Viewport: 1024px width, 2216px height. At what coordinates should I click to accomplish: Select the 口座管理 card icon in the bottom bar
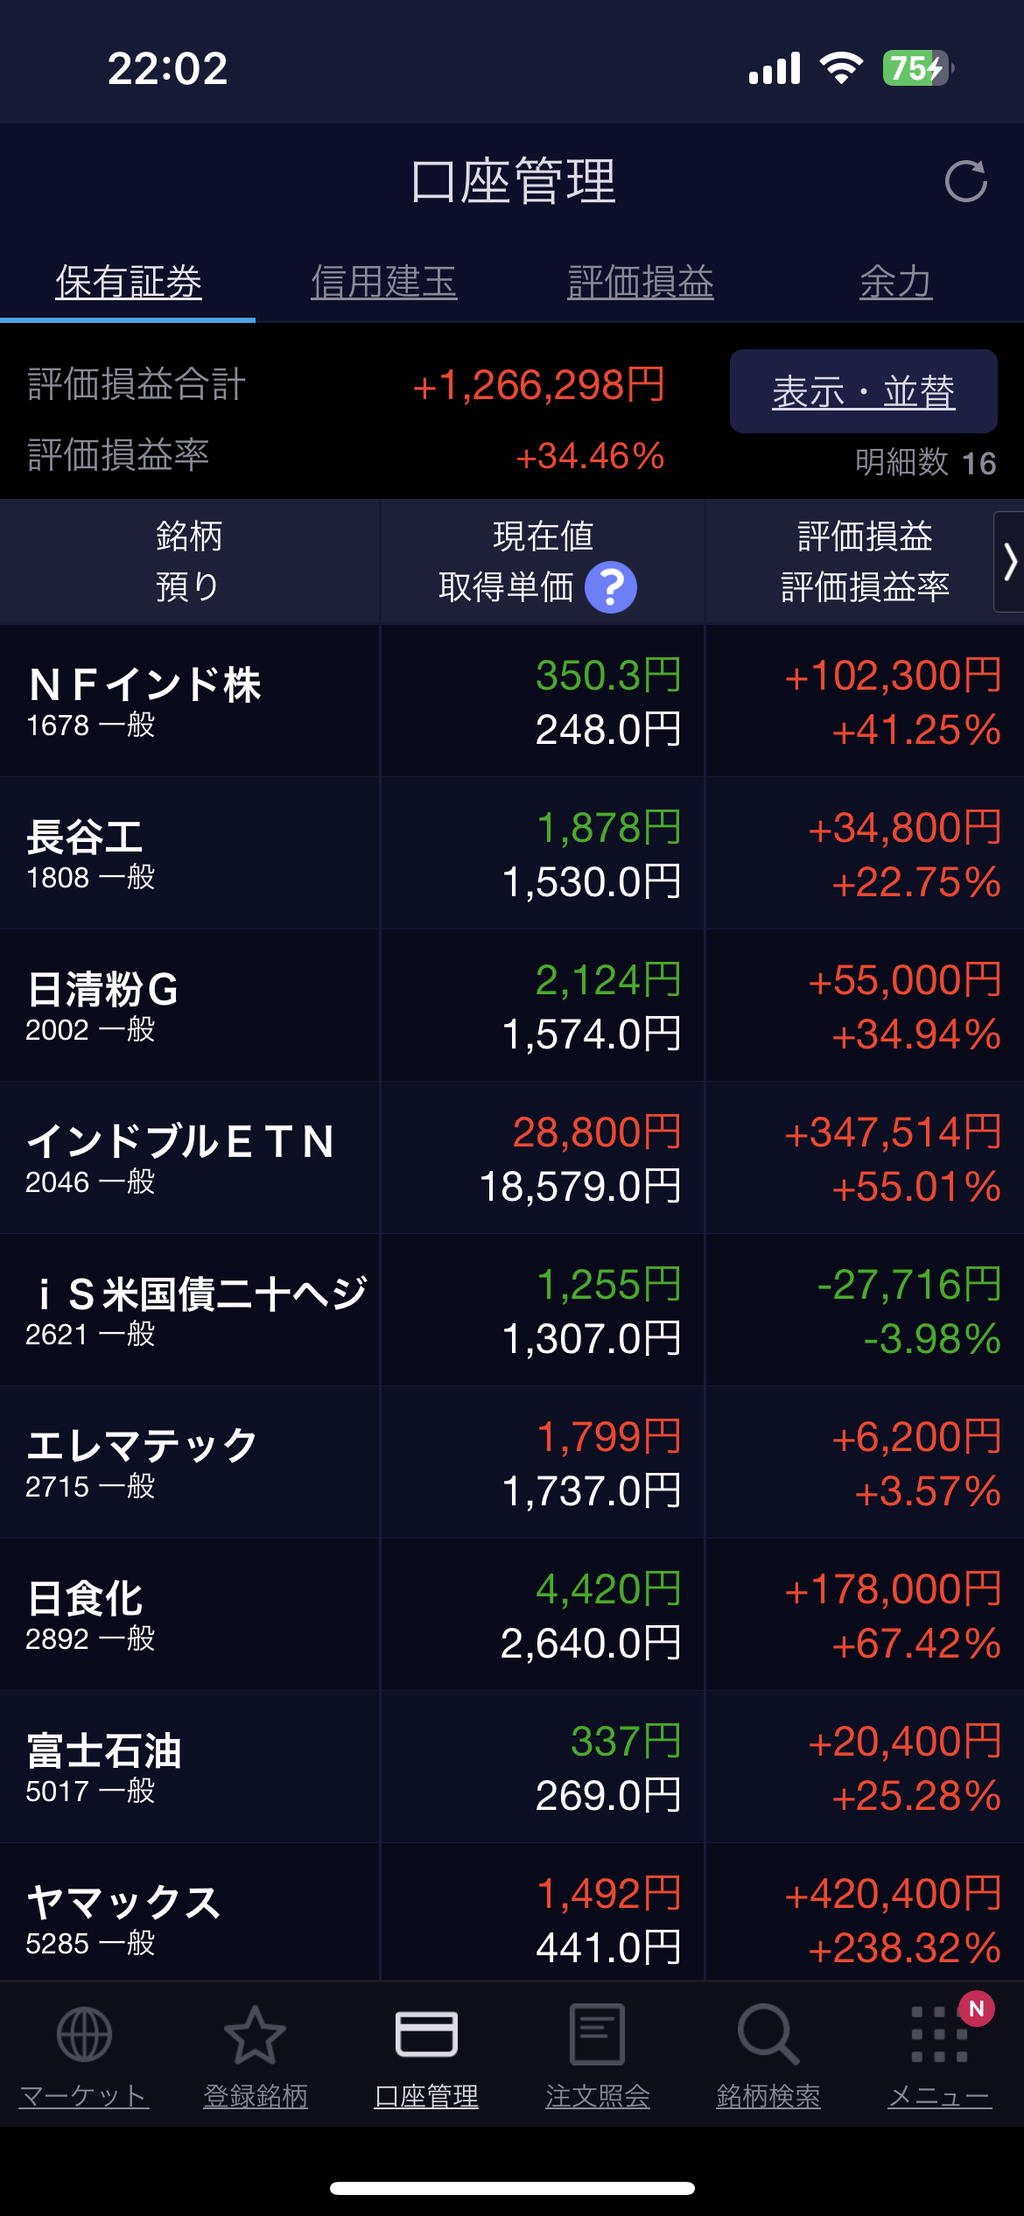click(426, 2034)
